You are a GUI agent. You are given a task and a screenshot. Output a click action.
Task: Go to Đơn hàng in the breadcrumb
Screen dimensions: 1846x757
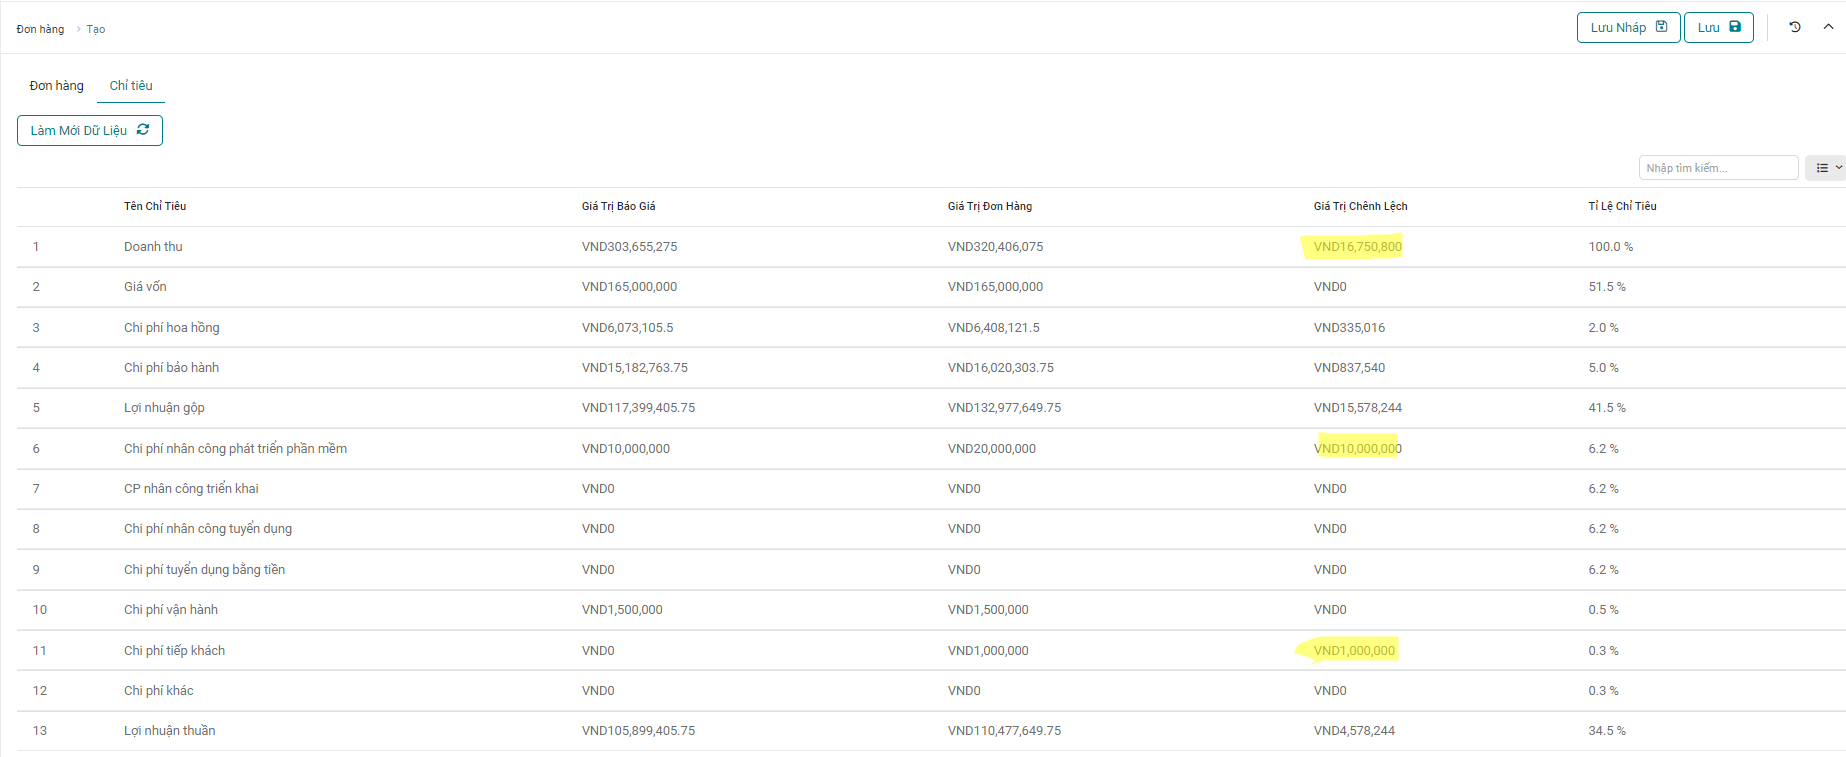[40, 29]
